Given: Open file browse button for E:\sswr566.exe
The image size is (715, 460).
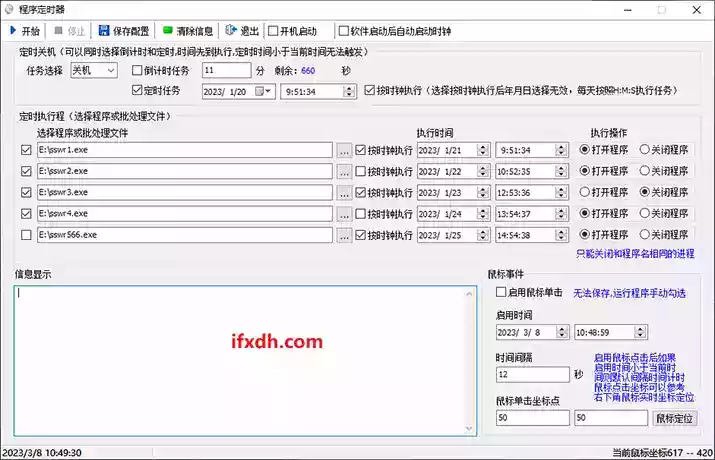Looking at the screenshot, I should [344, 235].
